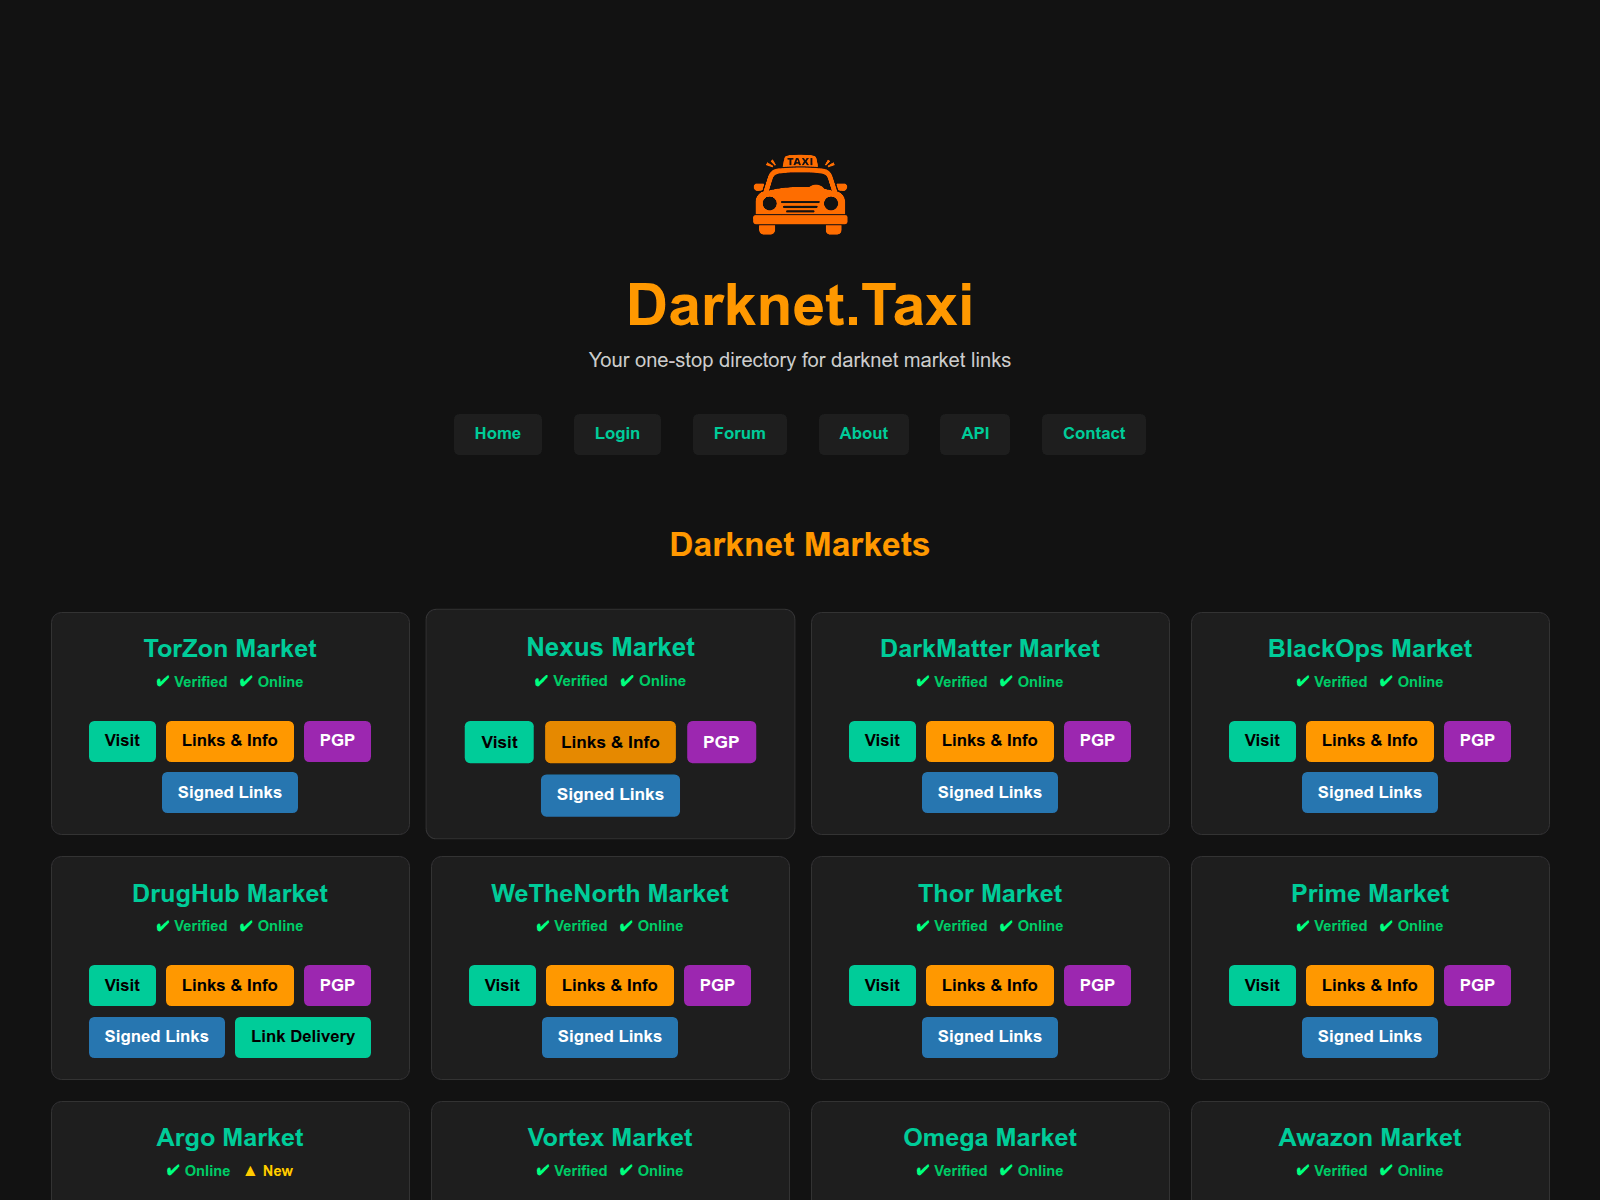The width and height of the screenshot is (1600, 1200).
Task: Click the Darknet.Taxi site title
Action: point(800,305)
